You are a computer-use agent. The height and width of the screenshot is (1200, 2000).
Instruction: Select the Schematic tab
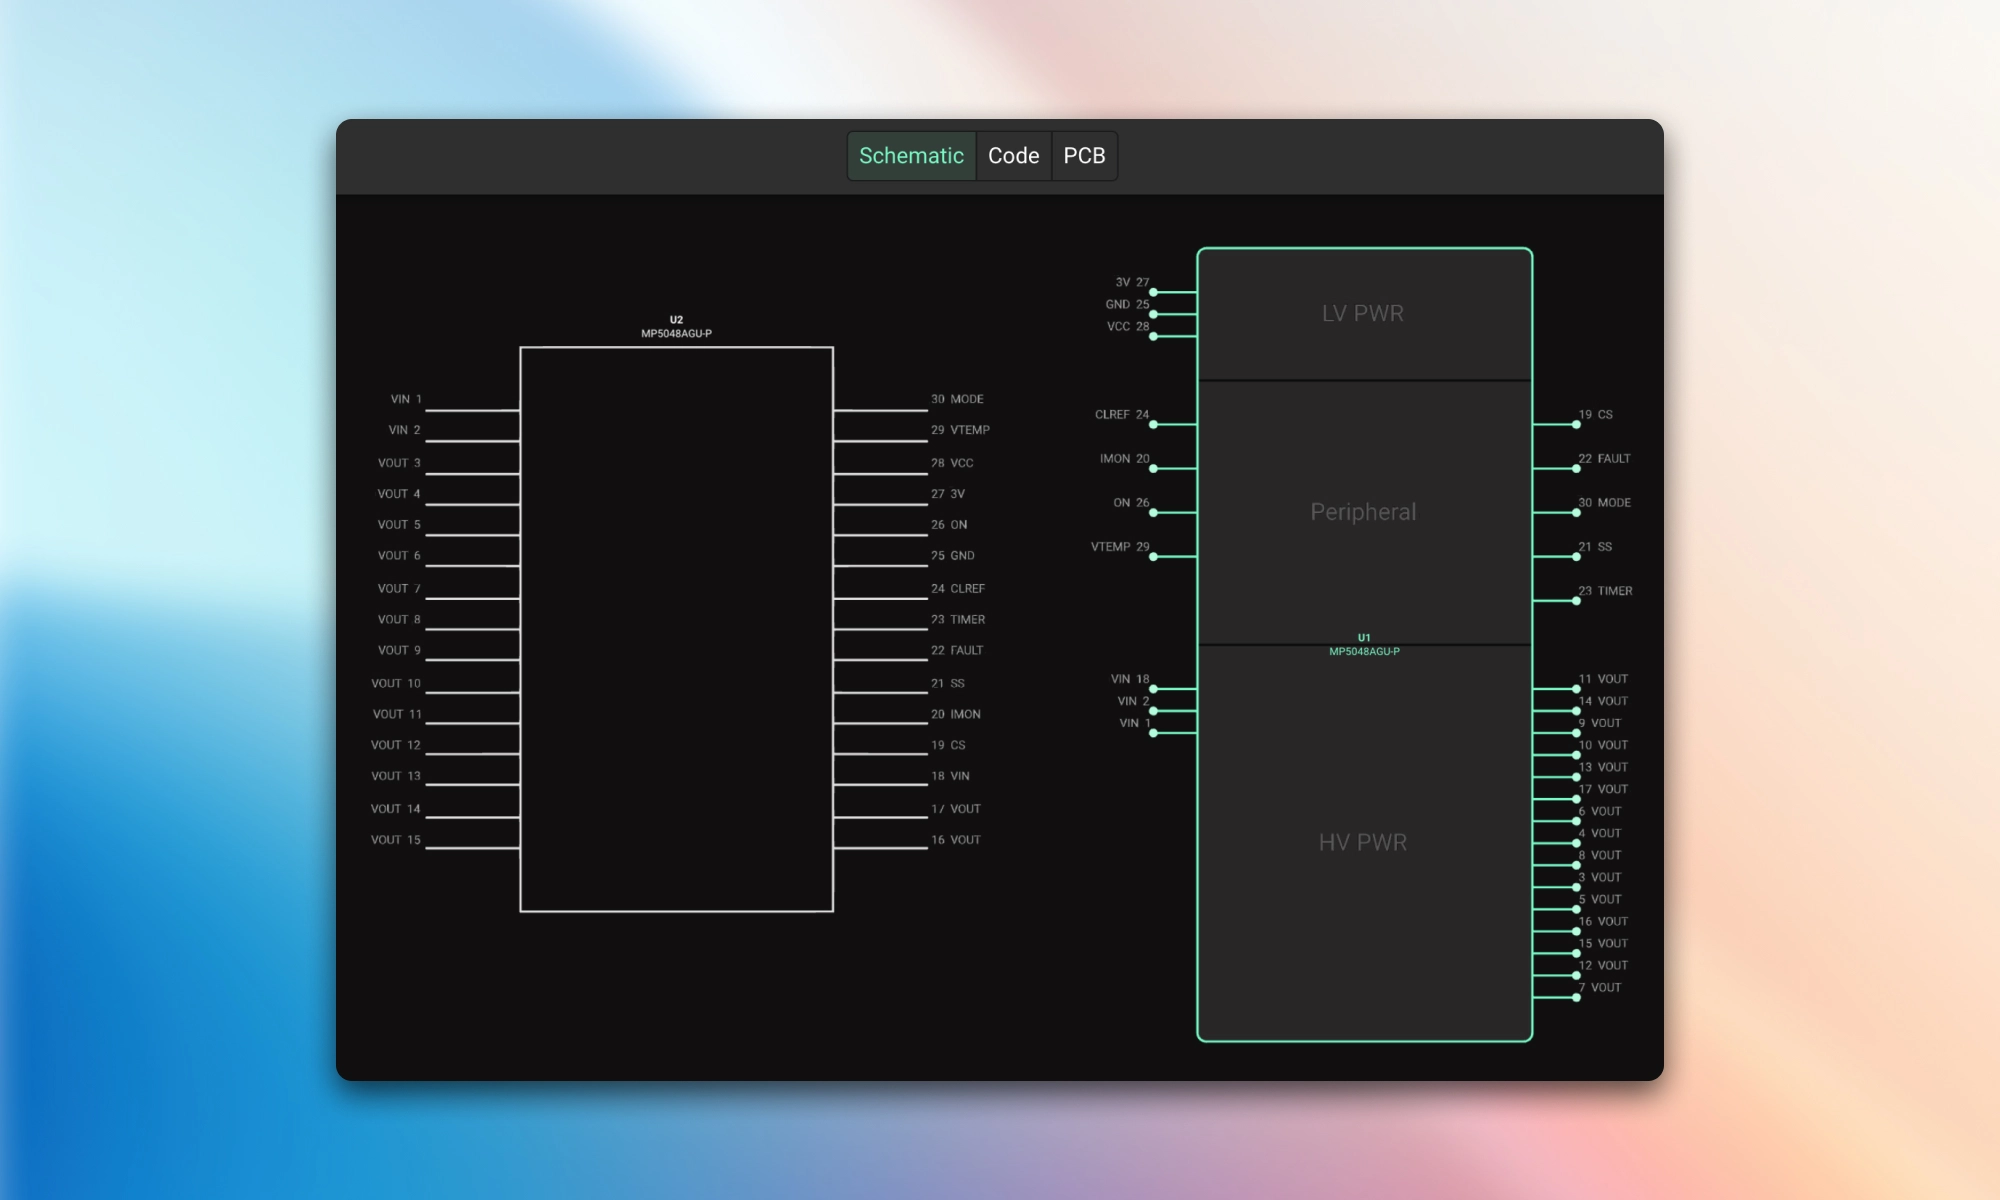coord(911,156)
